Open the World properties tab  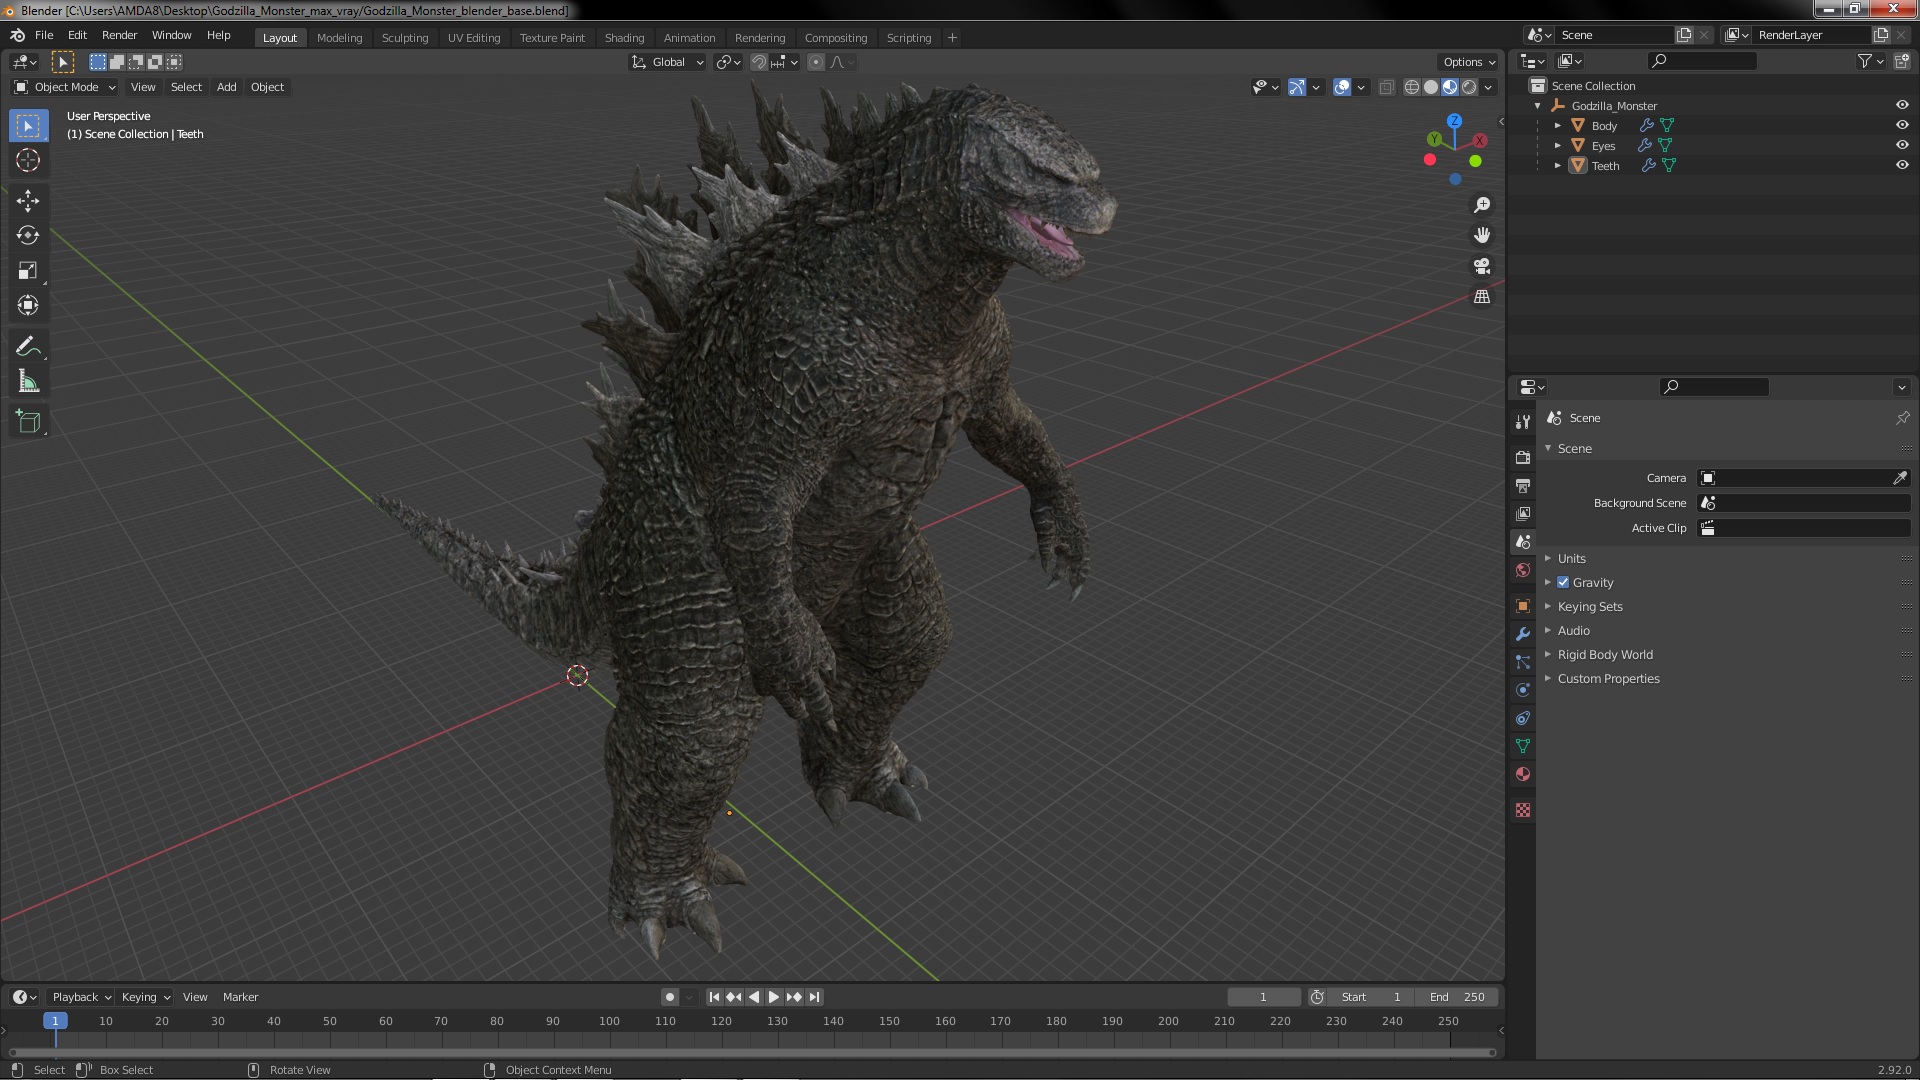point(1523,570)
